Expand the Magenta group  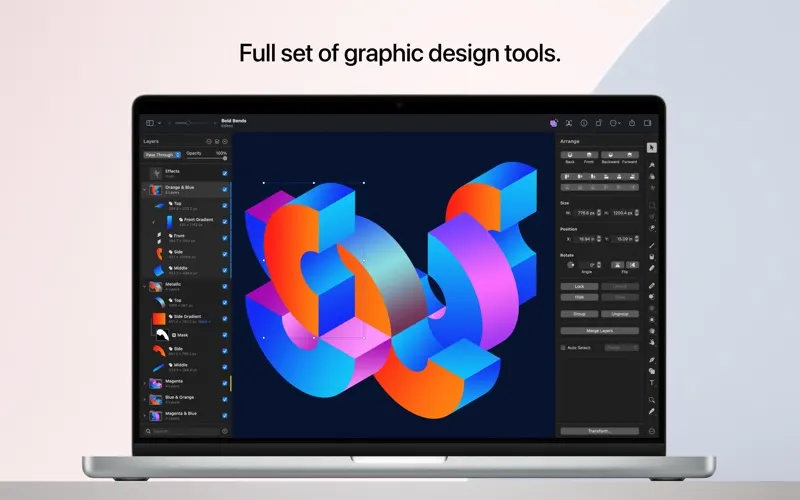point(144,384)
